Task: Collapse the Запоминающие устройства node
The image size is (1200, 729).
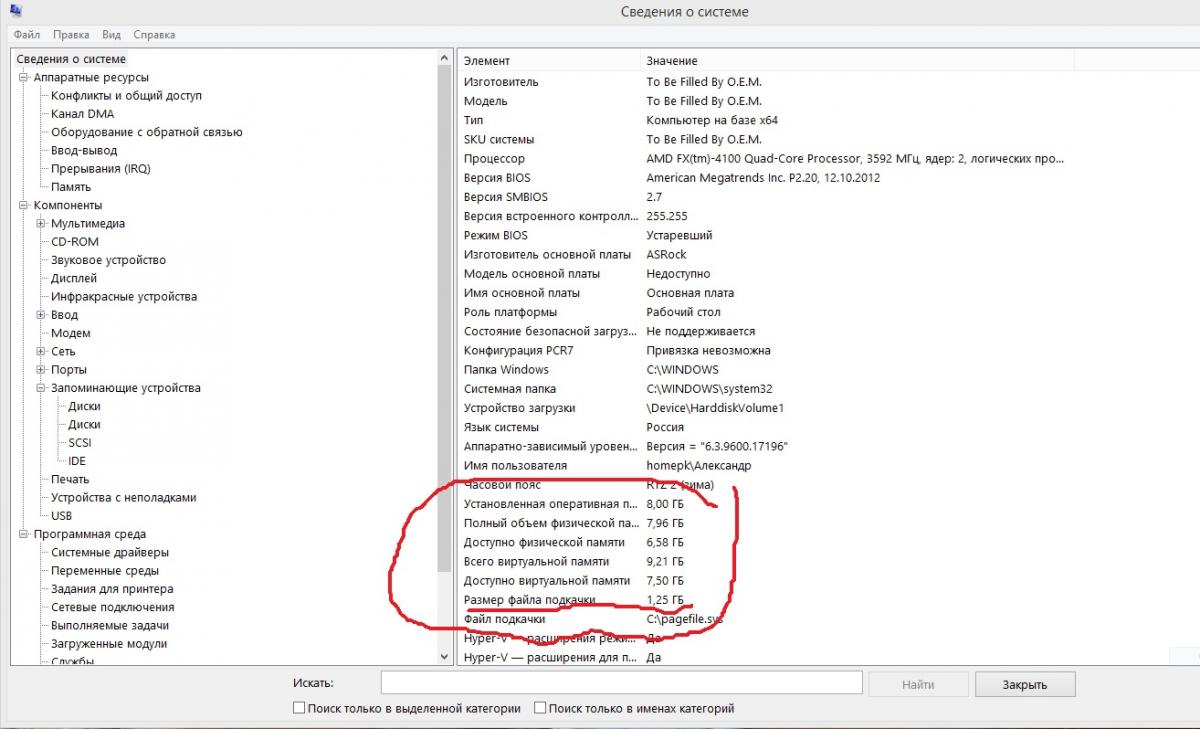Action: tap(41, 388)
